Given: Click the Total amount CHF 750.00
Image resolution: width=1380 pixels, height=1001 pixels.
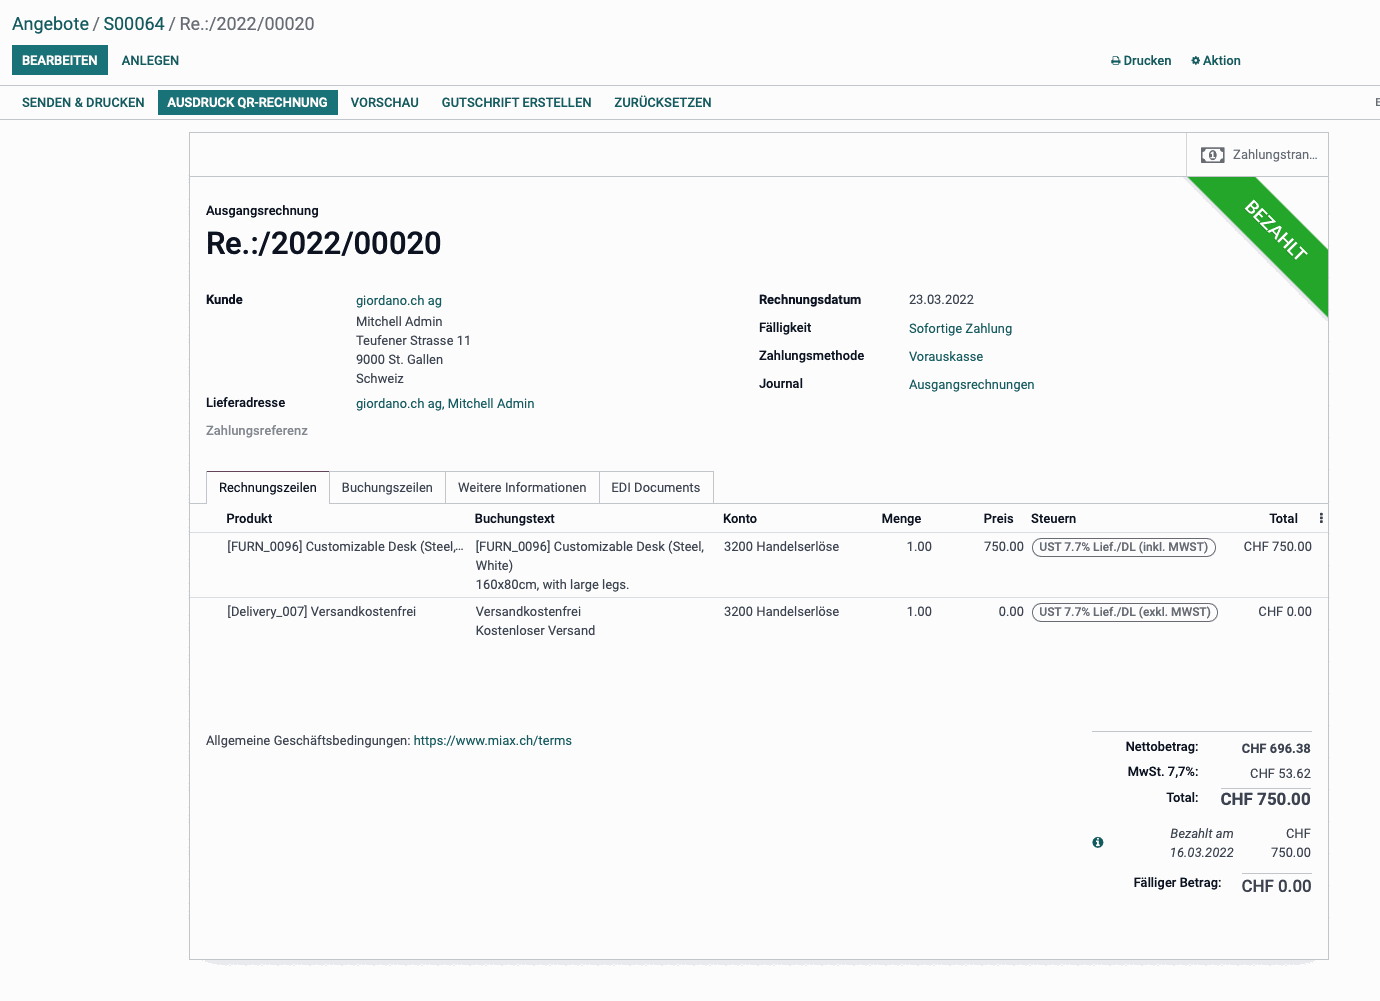Looking at the screenshot, I should click(x=1265, y=799).
